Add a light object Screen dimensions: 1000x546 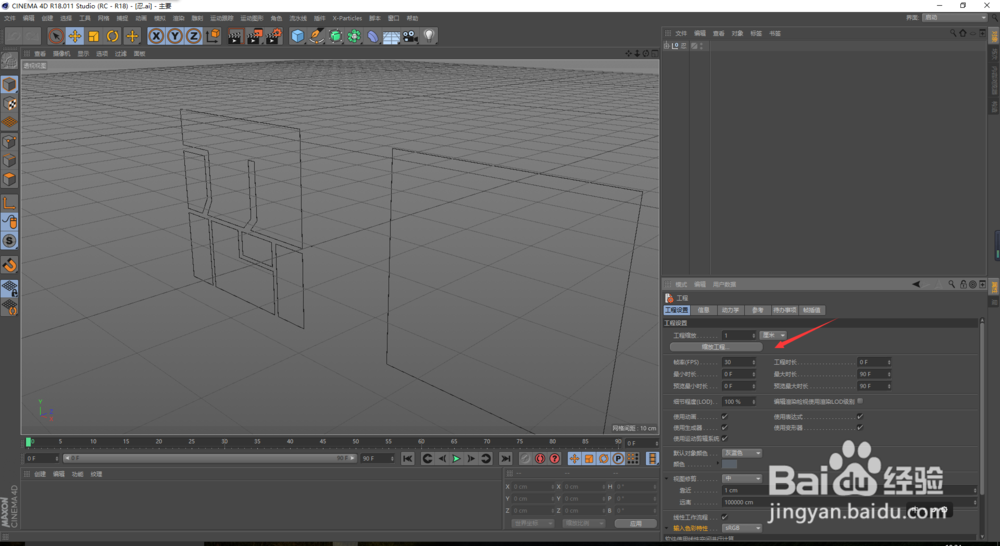[x=429, y=36]
